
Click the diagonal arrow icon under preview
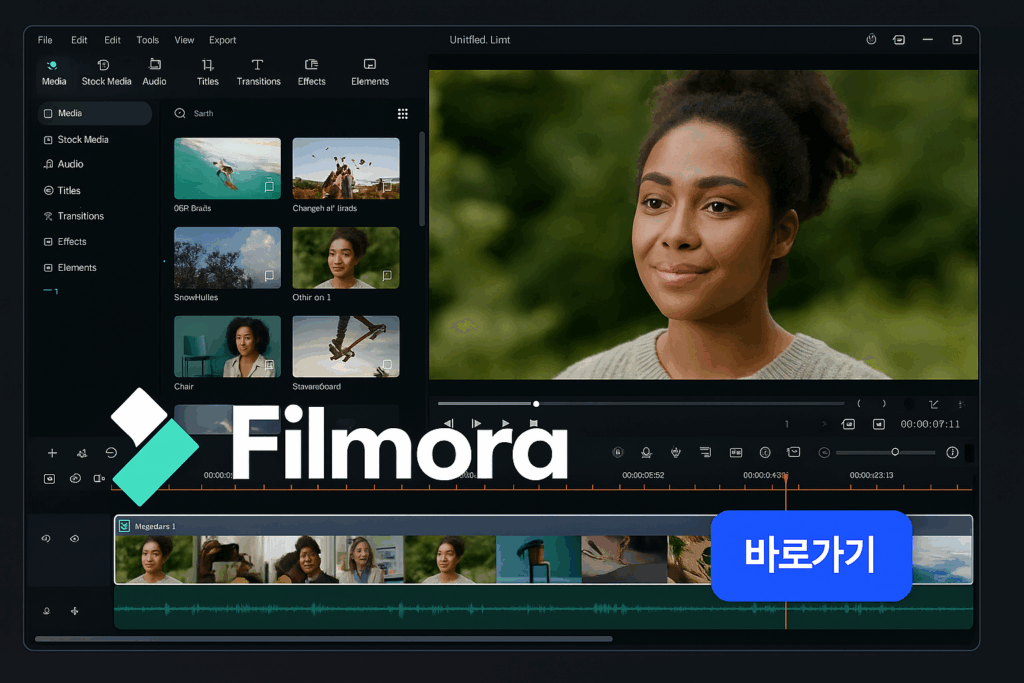coord(934,404)
